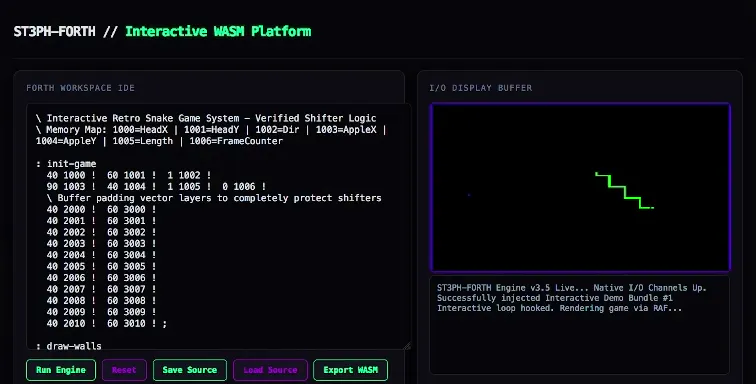The width and height of the screenshot is (756, 384).
Task: Click the Interactive WASM Platform heading
Action: [x=218, y=31]
